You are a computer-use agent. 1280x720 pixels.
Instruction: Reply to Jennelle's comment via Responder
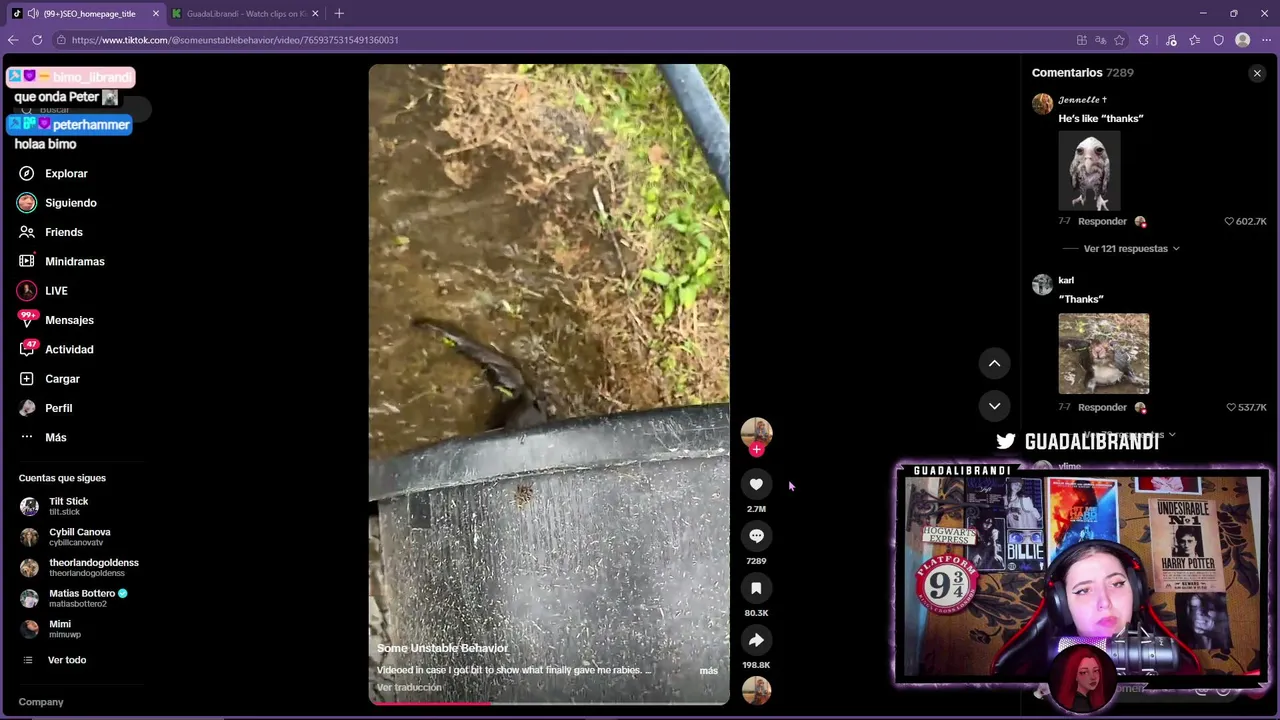pos(1102,222)
